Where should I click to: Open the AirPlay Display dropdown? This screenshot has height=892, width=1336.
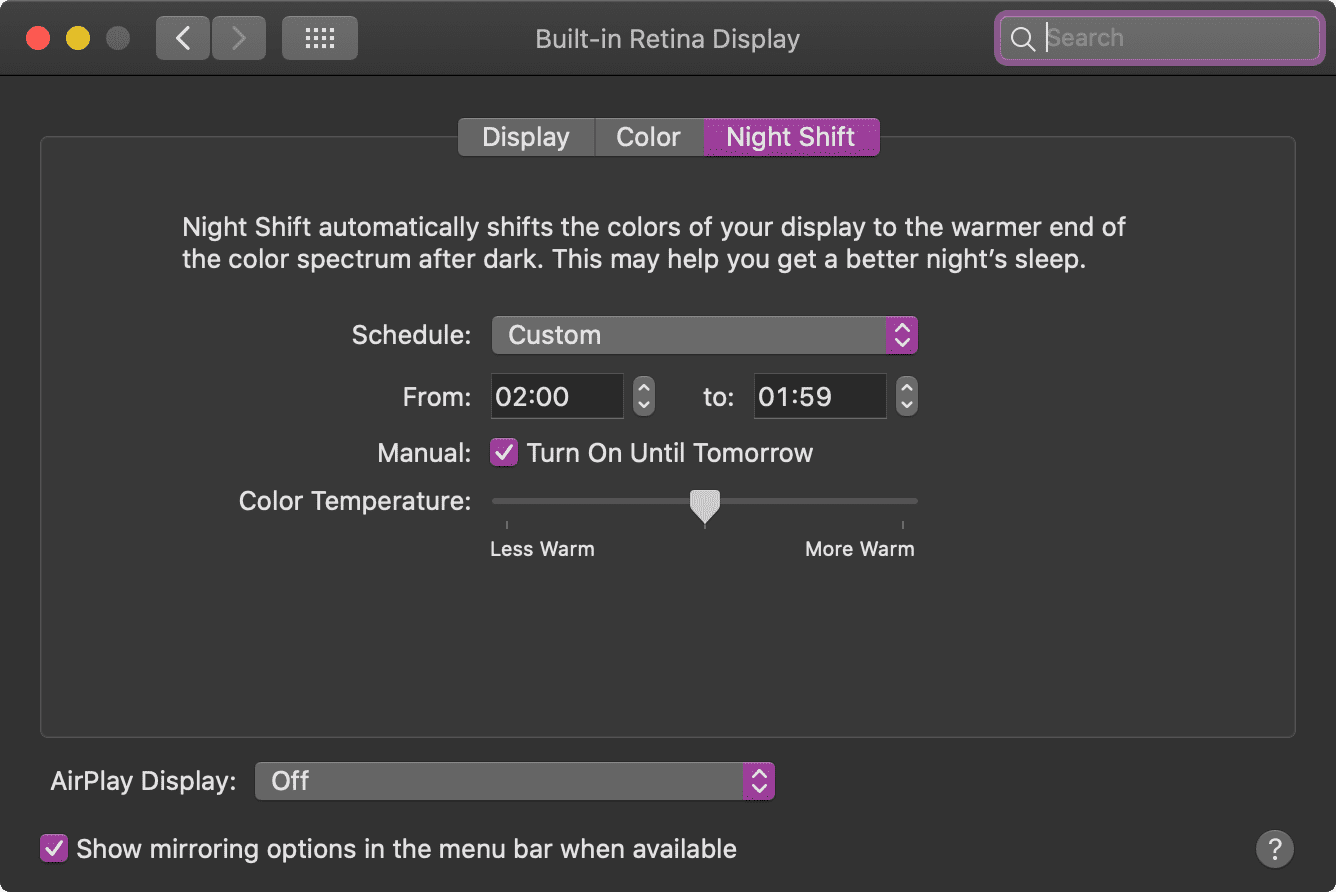[515, 781]
